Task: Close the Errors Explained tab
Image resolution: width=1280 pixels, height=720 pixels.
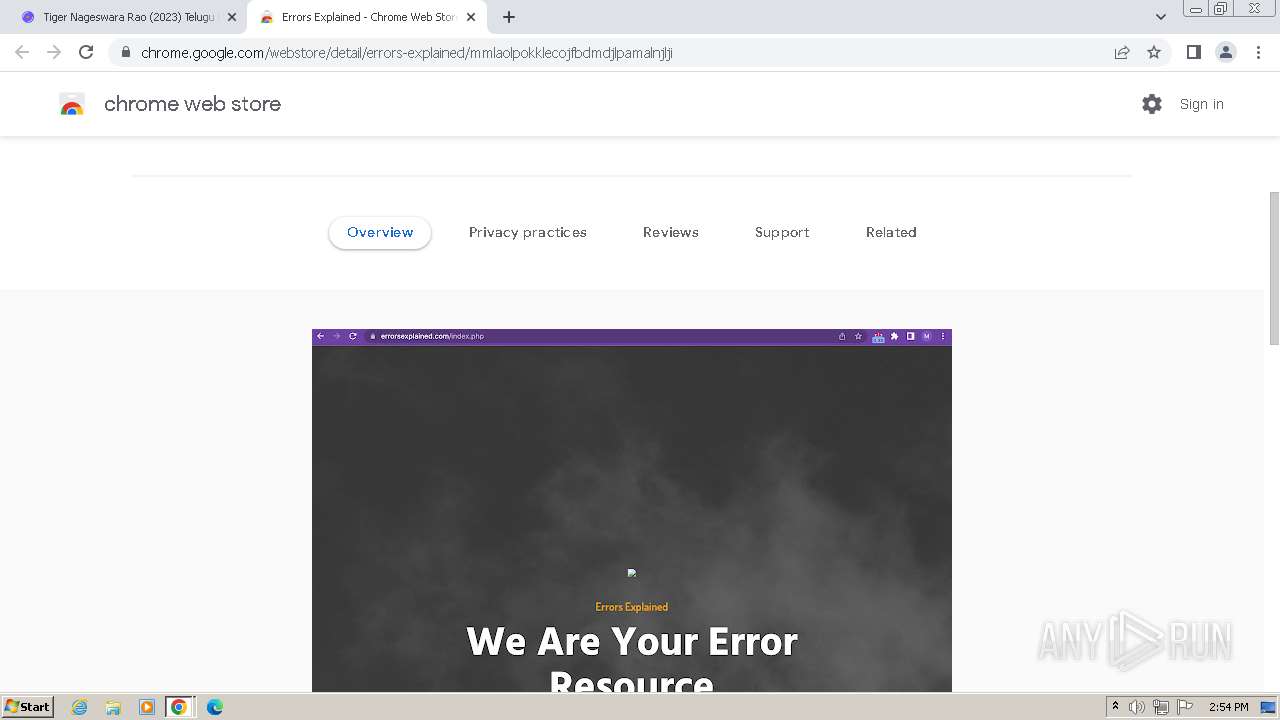Action: click(471, 17)
